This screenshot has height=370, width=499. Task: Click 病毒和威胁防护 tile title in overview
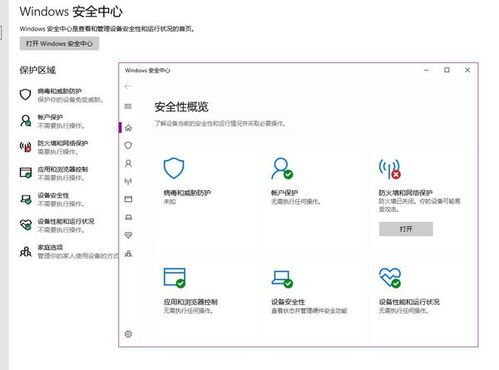(187, 193)
